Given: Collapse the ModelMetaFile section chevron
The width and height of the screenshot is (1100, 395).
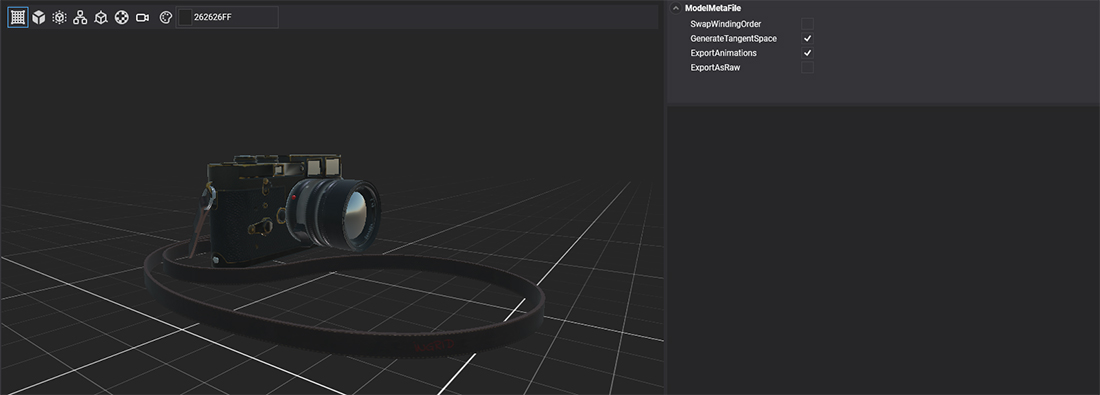Looking at the screenshot, I should pos(676,8).
